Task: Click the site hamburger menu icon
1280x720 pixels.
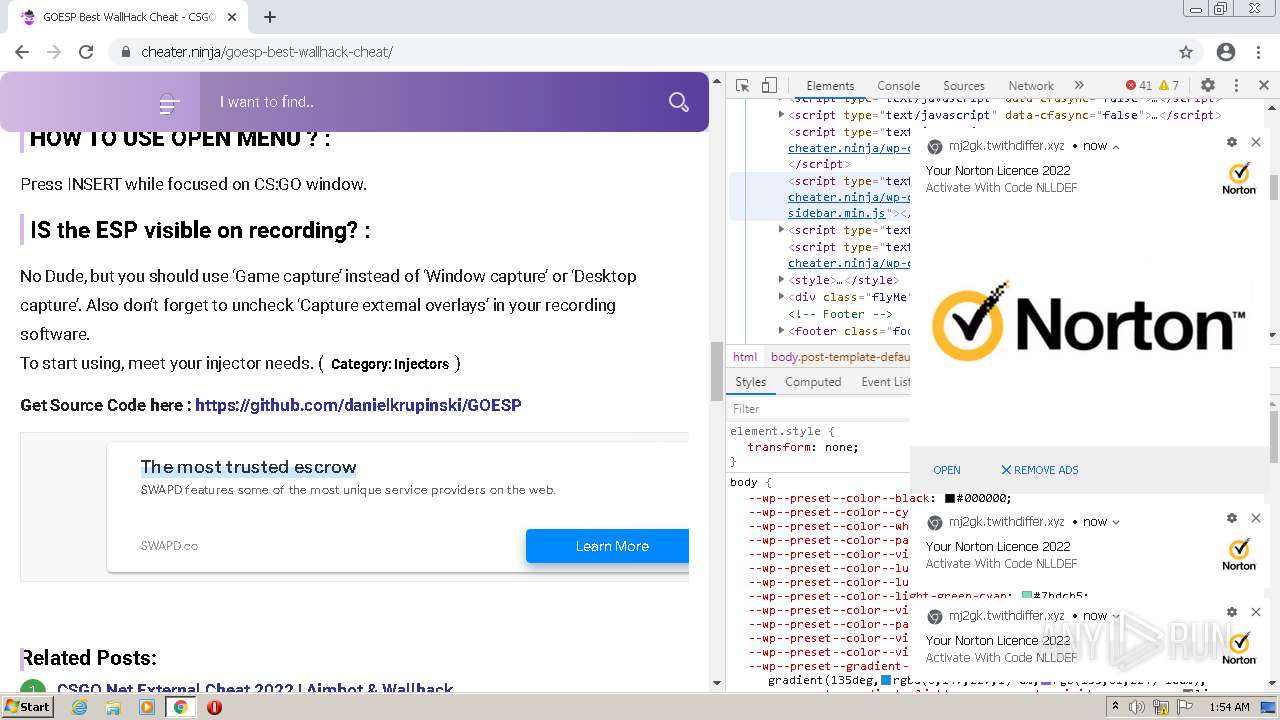Action: (169, 102)
